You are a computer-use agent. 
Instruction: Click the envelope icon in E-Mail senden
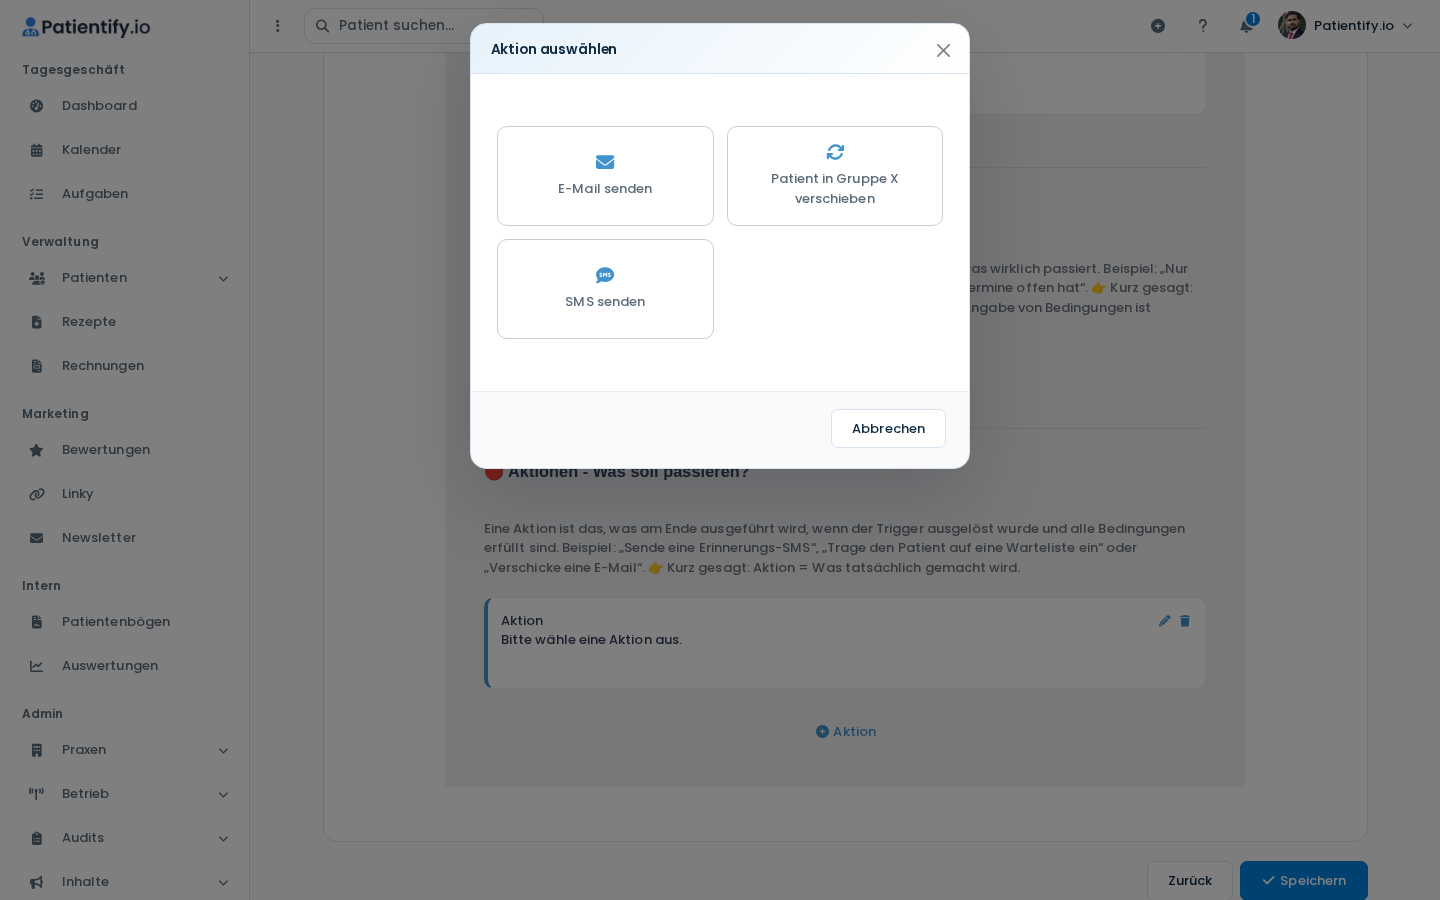coord(605,162)
